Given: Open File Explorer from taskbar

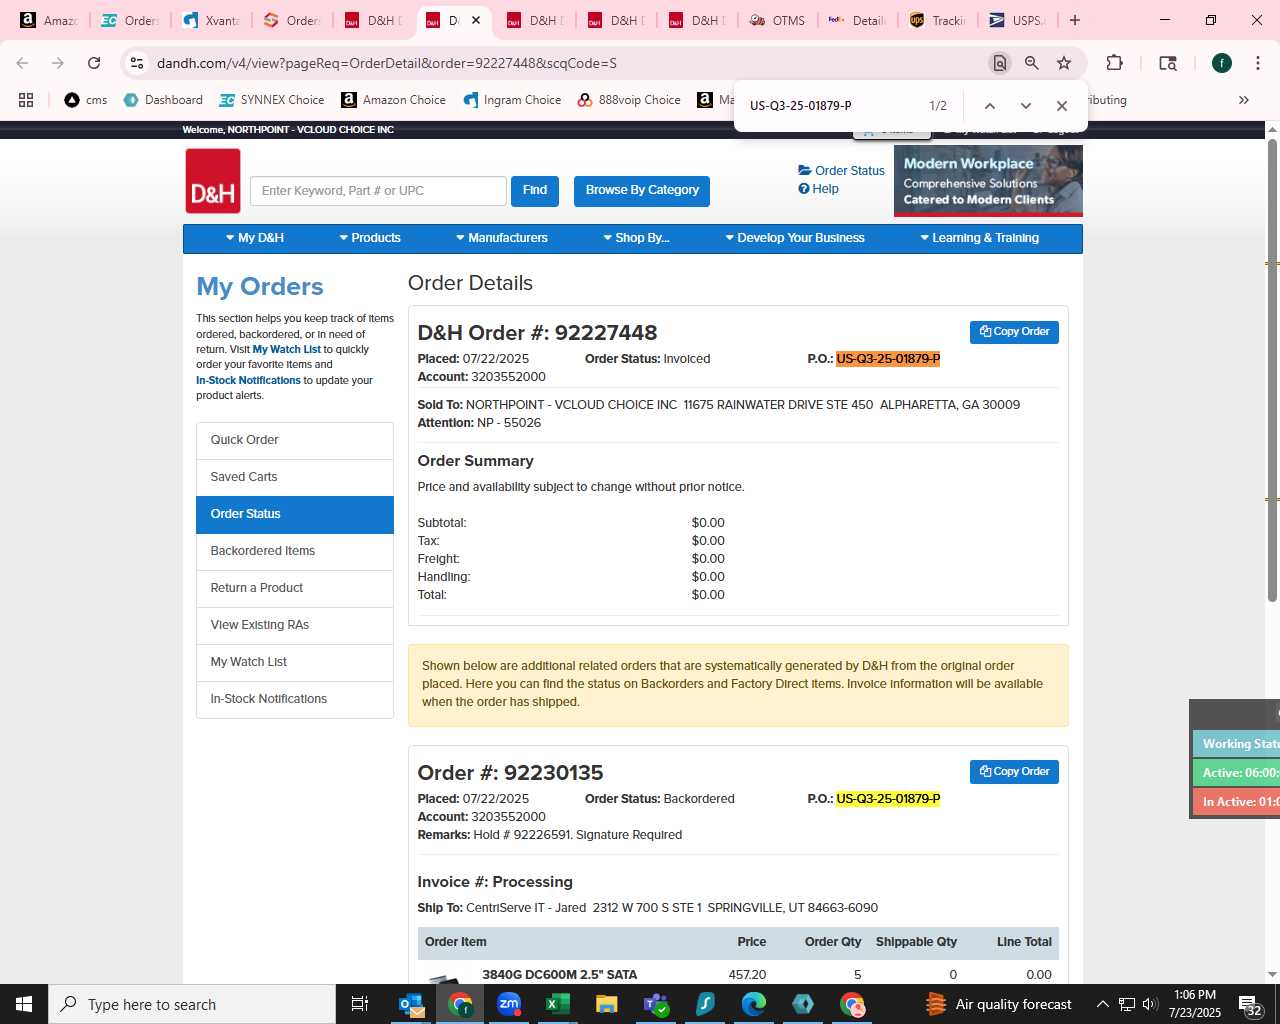Looking at the screenshot, I should pos(607,1004).
